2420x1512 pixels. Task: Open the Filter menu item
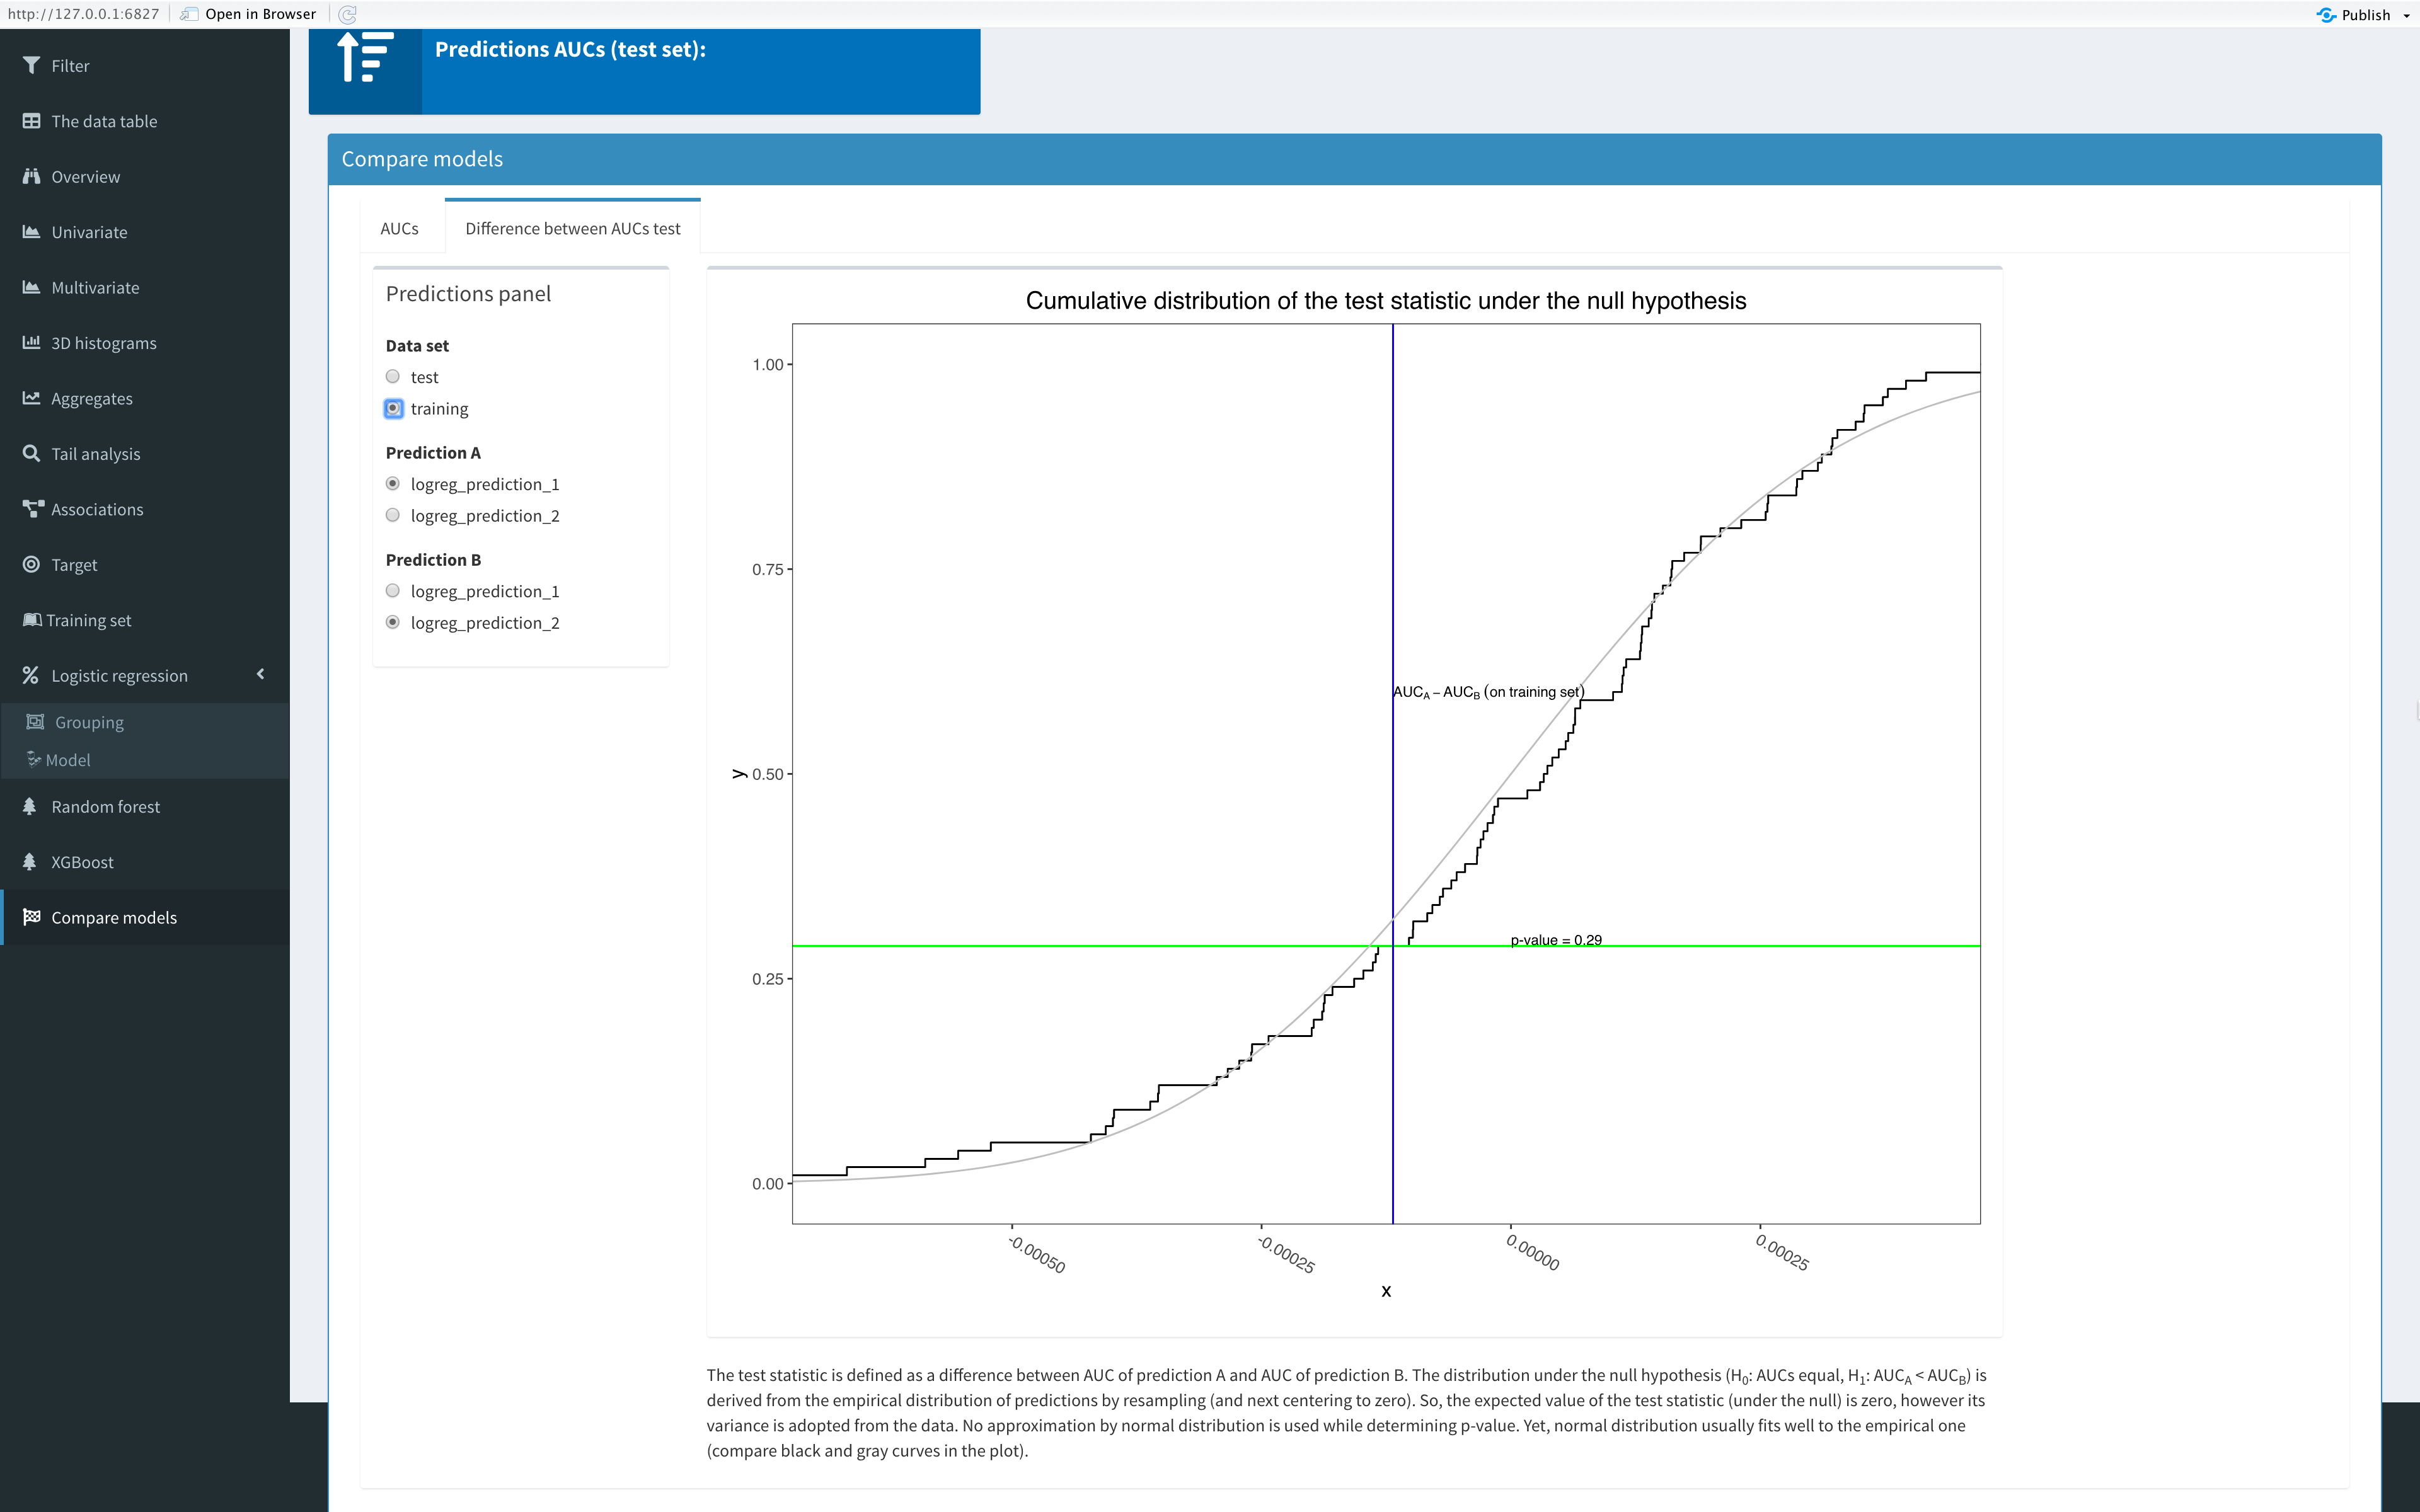[x=145, y=66]
